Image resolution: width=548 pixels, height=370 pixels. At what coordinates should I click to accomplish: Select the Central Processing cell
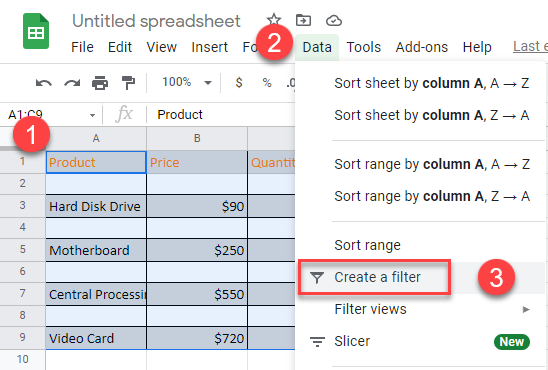[96, 294]
